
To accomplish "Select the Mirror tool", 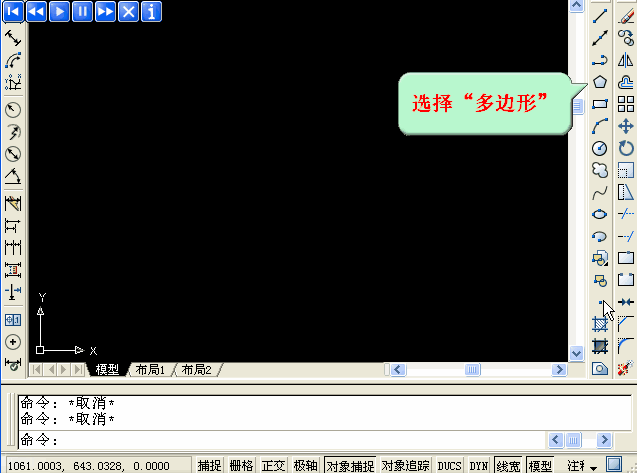I will 626,60.
